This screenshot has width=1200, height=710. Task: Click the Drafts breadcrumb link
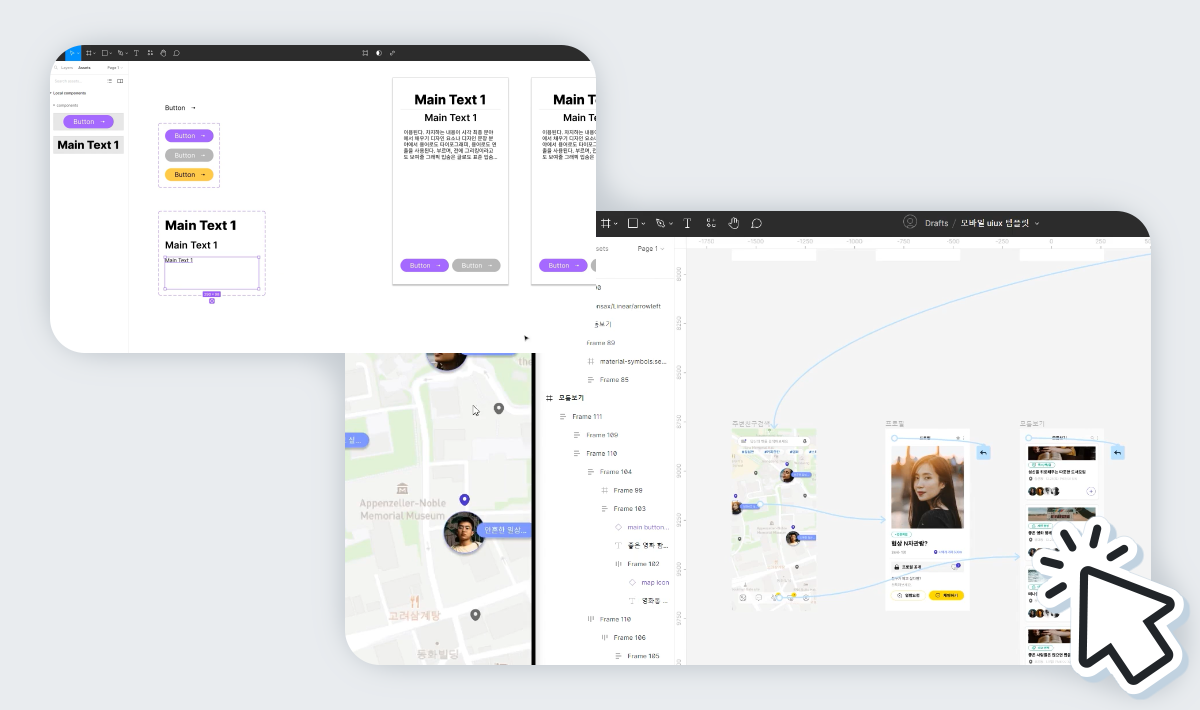click(x=937, y=223)
